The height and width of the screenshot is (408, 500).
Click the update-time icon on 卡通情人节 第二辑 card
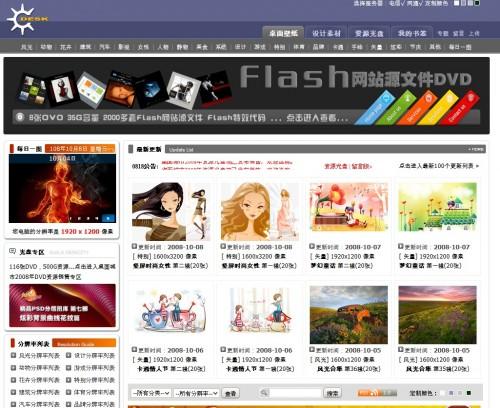pyautogui.click(x=134, y=350)
